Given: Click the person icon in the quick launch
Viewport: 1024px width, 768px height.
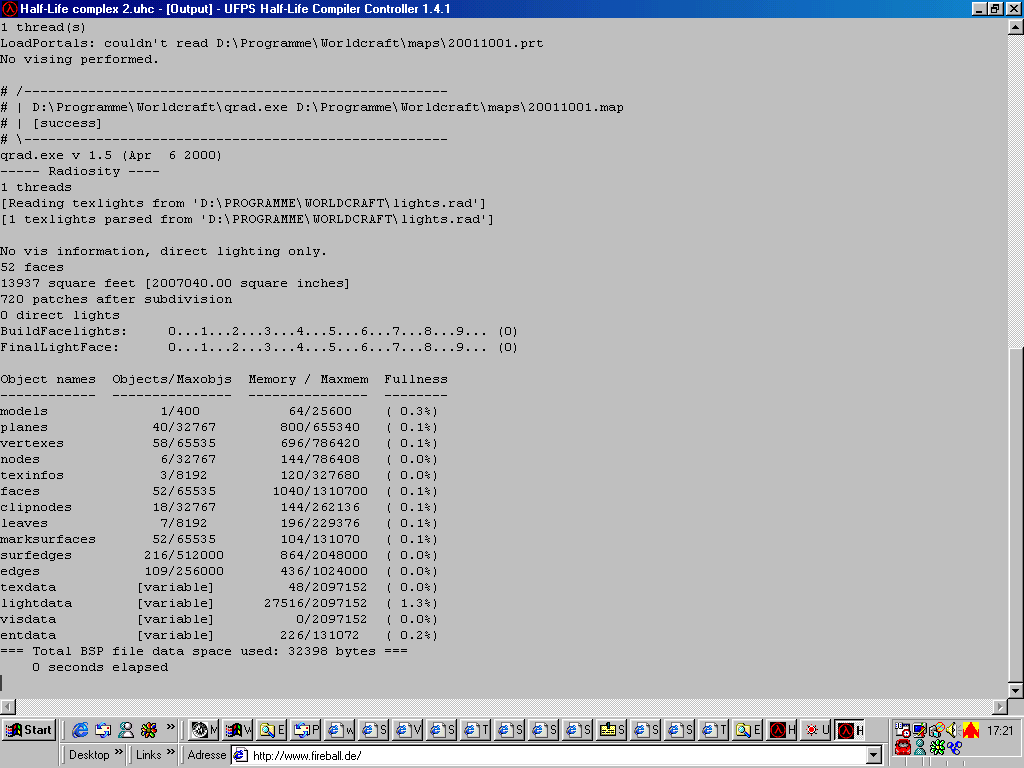Looking at the screenshot, I should [126, 730].
